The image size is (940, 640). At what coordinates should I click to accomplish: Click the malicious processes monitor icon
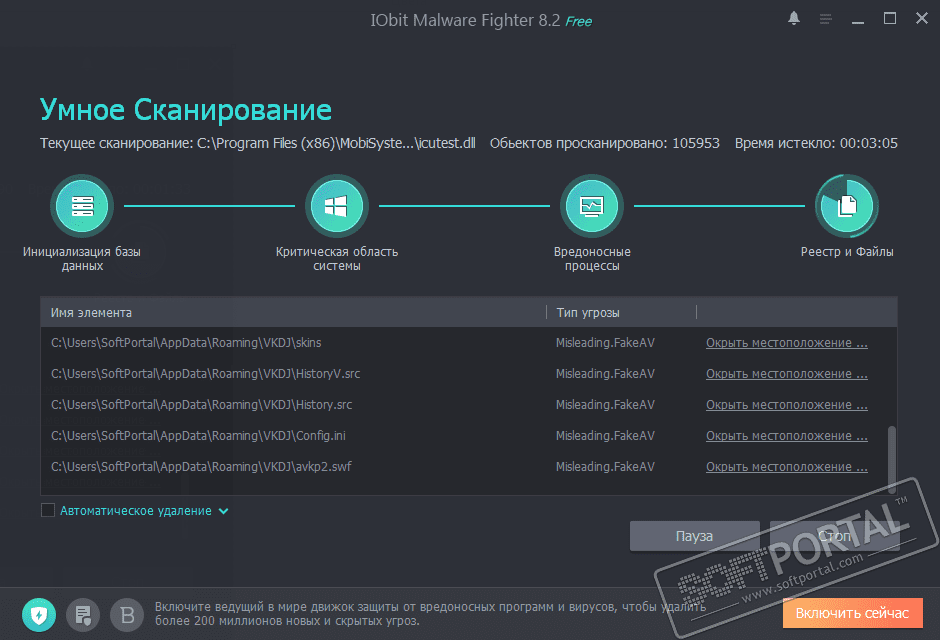pos(592,206)
